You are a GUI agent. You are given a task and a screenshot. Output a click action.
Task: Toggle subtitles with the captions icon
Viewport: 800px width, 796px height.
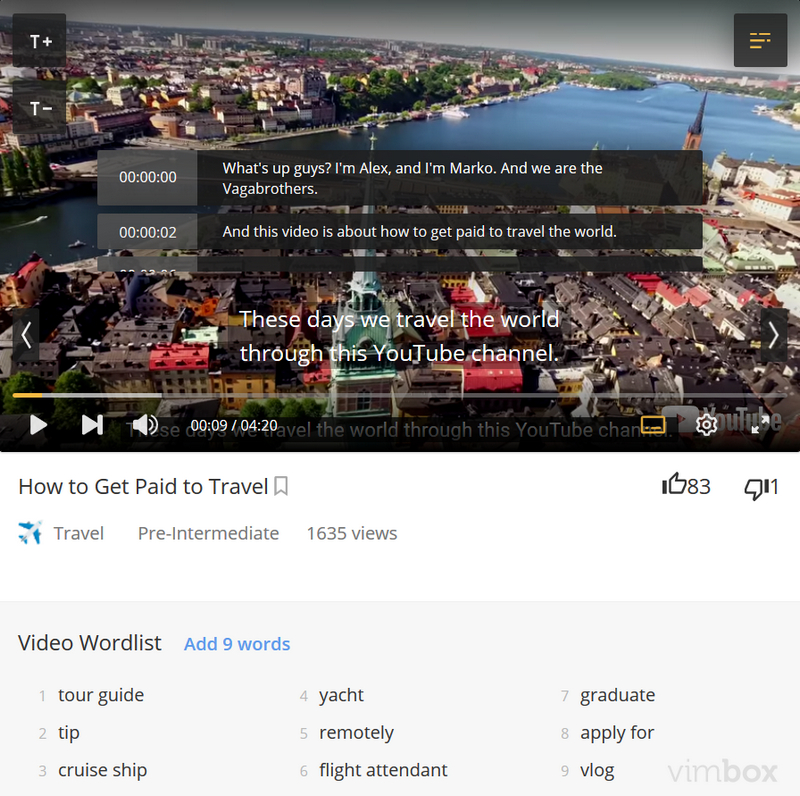653,425
